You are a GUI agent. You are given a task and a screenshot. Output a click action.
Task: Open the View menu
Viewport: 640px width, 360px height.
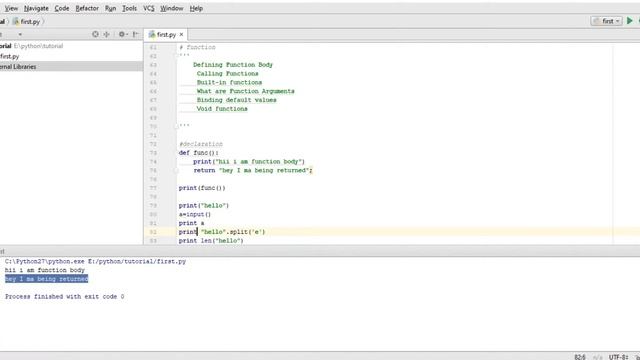coord(11,8)
